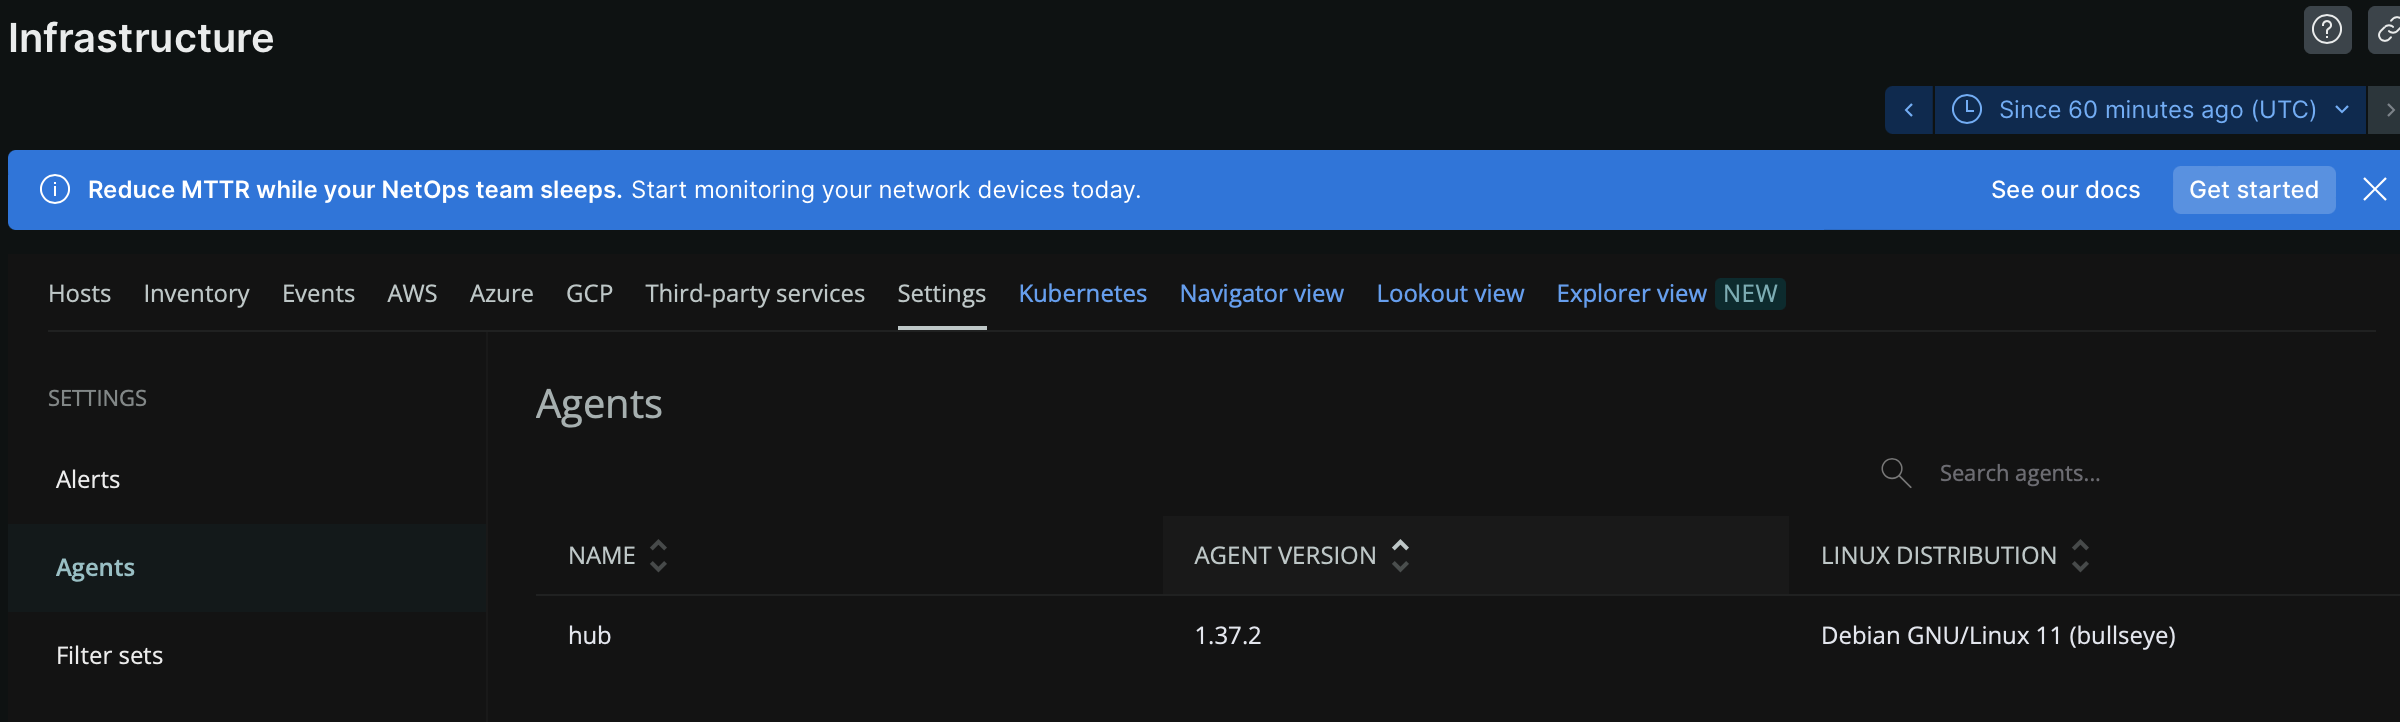
Task: Open the Kubernetes link
Action: pyautogui.click(x=1082, y=293)
